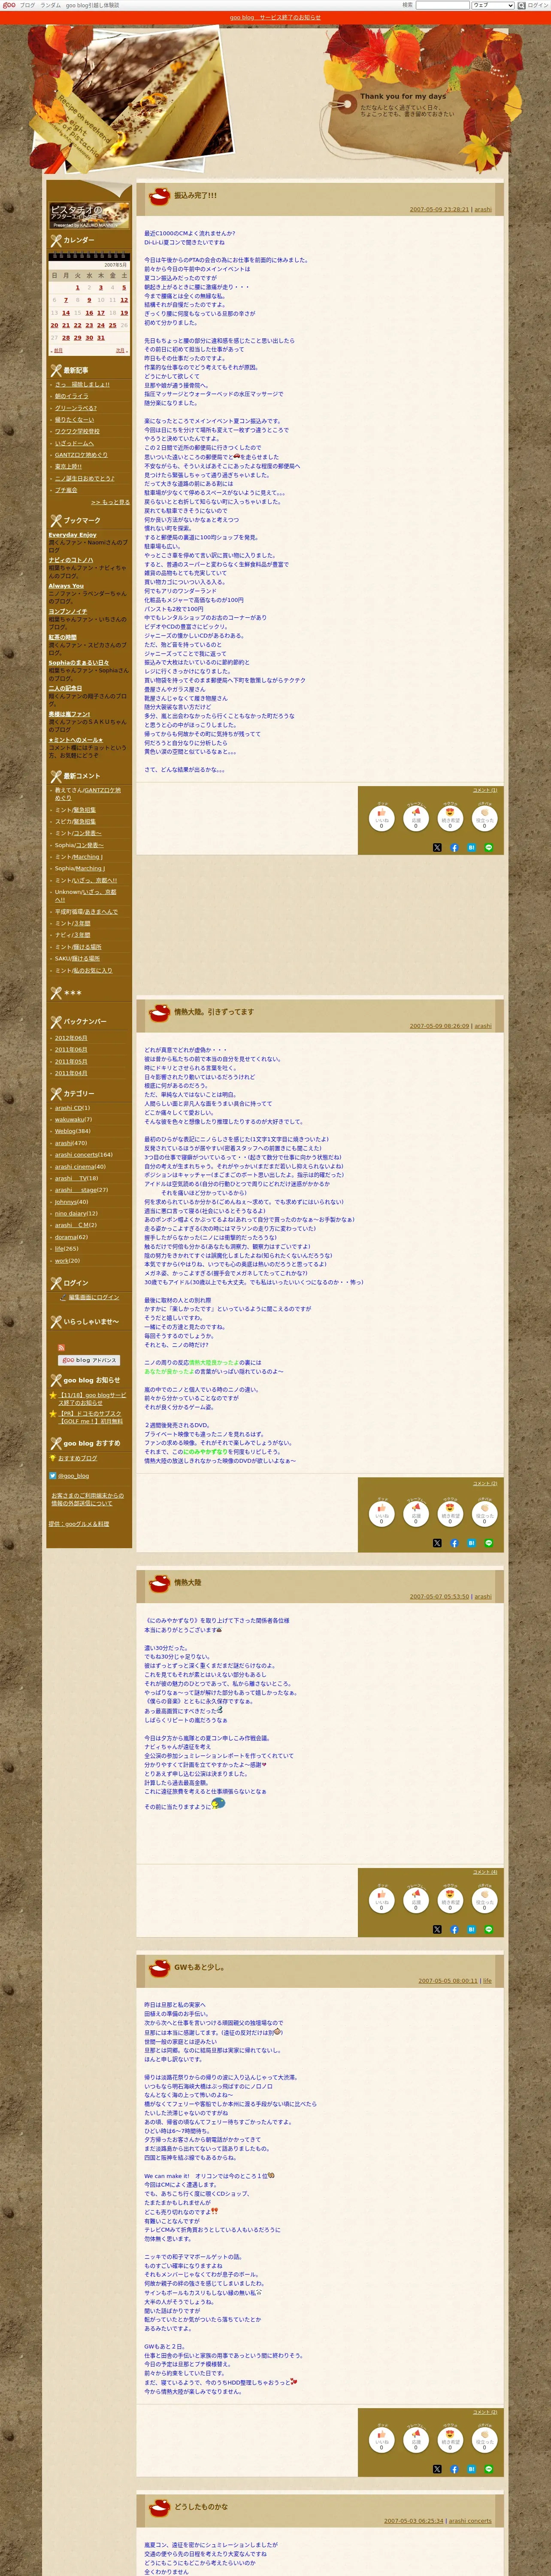Screen dimensions: 551x2576
Task: Open ランダム in the top navigation
Action: coord(50,5)
